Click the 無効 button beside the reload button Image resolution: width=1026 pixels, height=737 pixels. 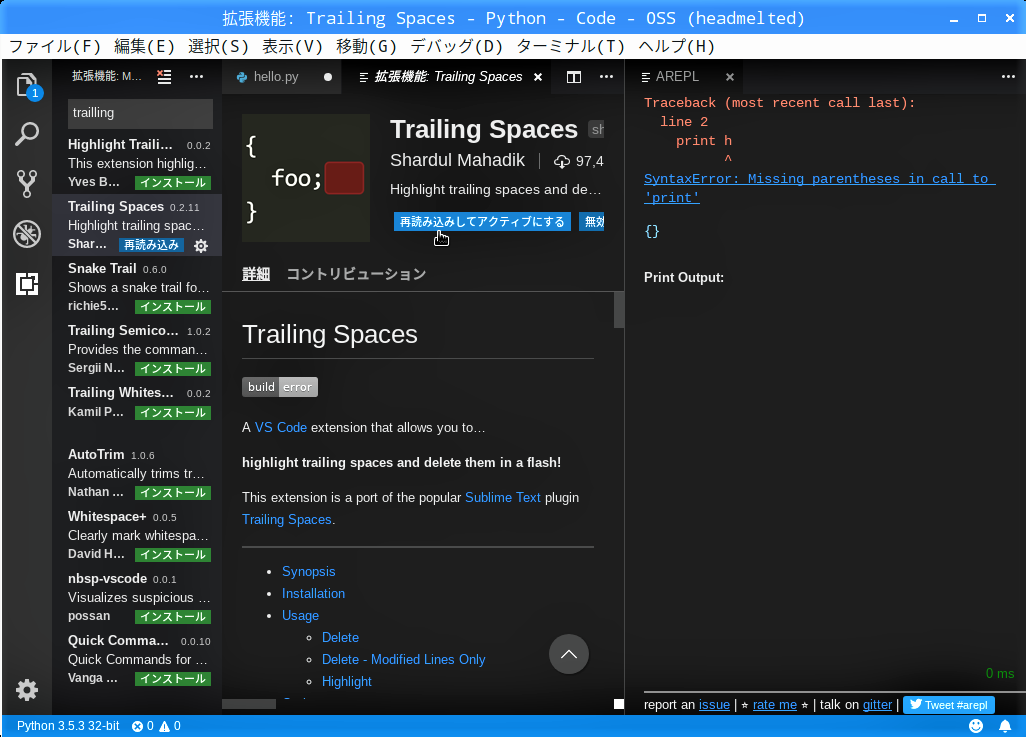point(592,222)
